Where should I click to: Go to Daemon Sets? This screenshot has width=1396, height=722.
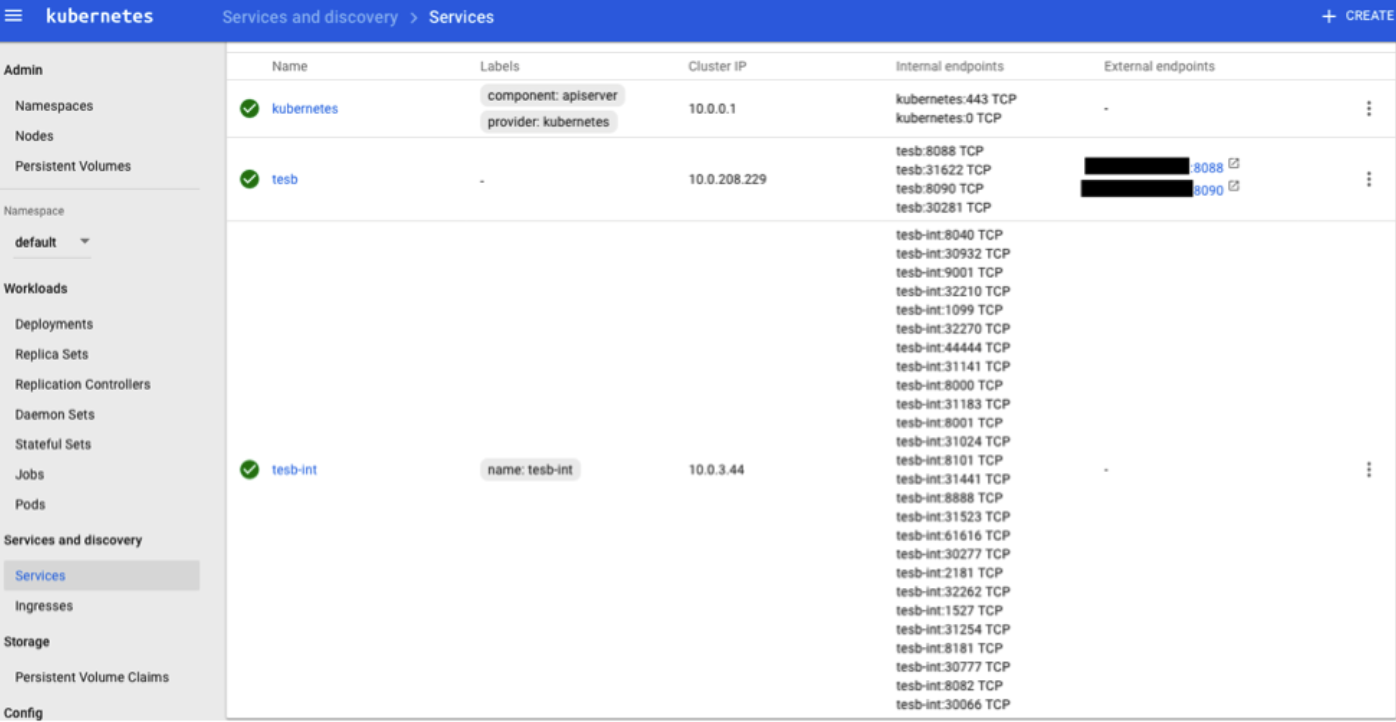click(55, 414)
